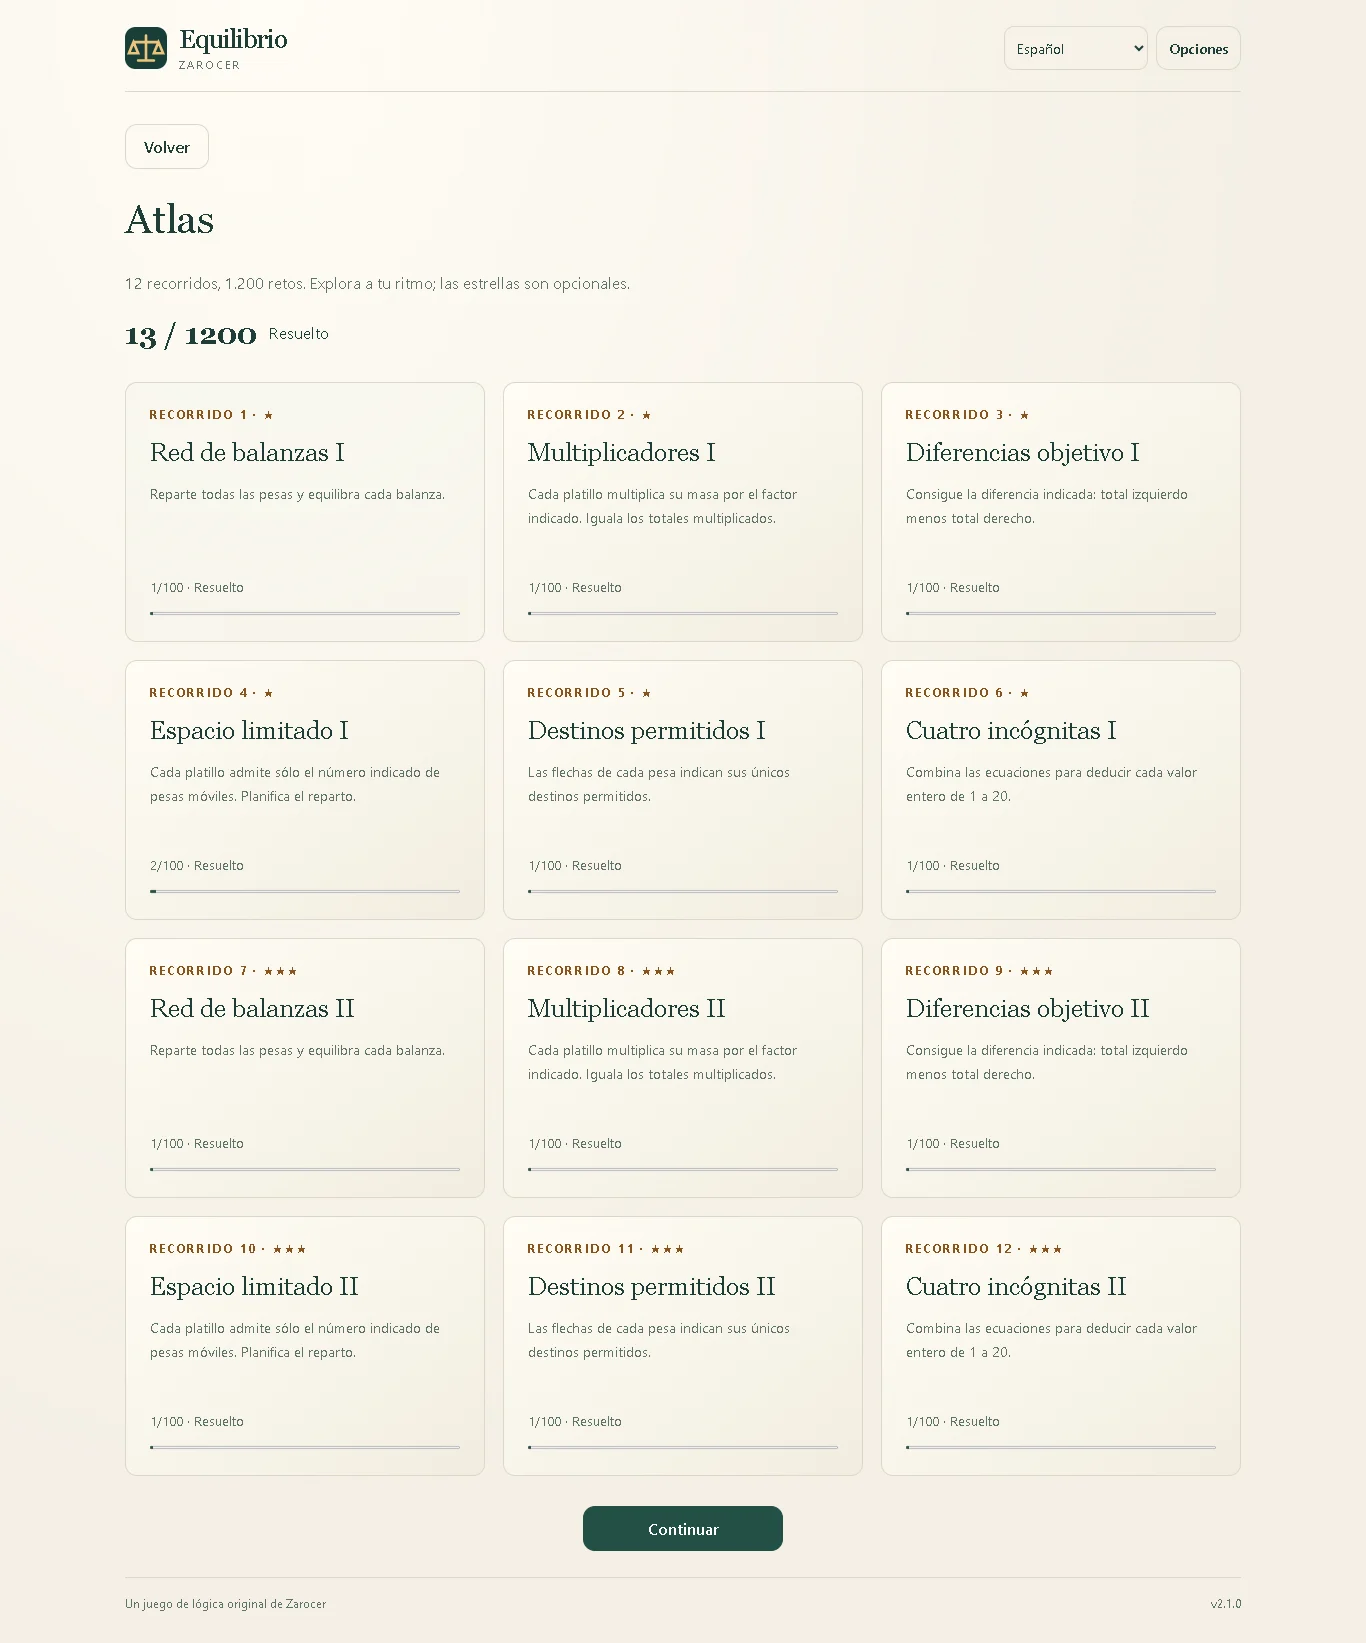
Task: Click the three-star icon on Recorrido 7
Action: coord(281,971)
